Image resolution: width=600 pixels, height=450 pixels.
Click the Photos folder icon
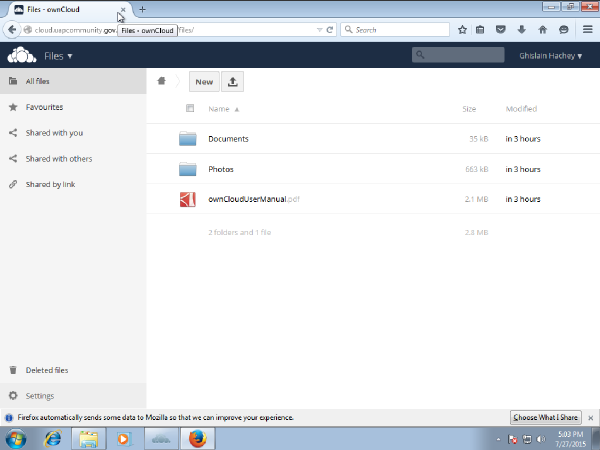[x=188, y=169]
